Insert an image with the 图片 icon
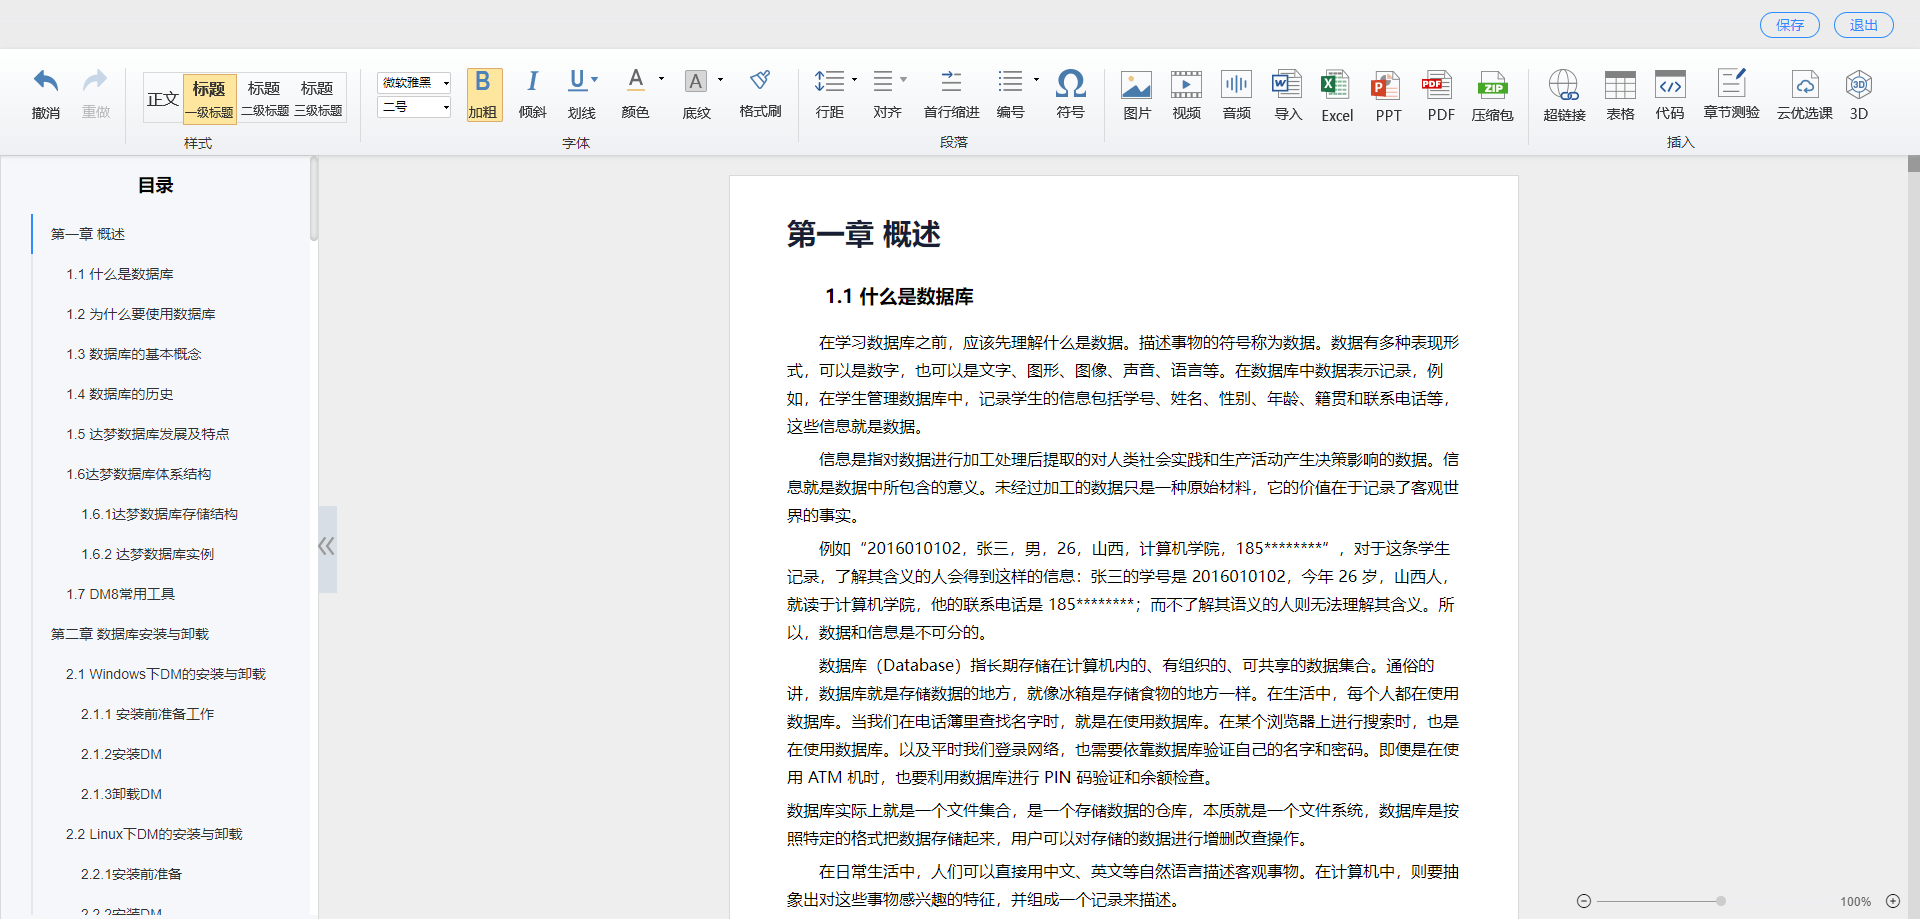The height and width of the screenshot is (919, 1920). (x=1136, y=85)
